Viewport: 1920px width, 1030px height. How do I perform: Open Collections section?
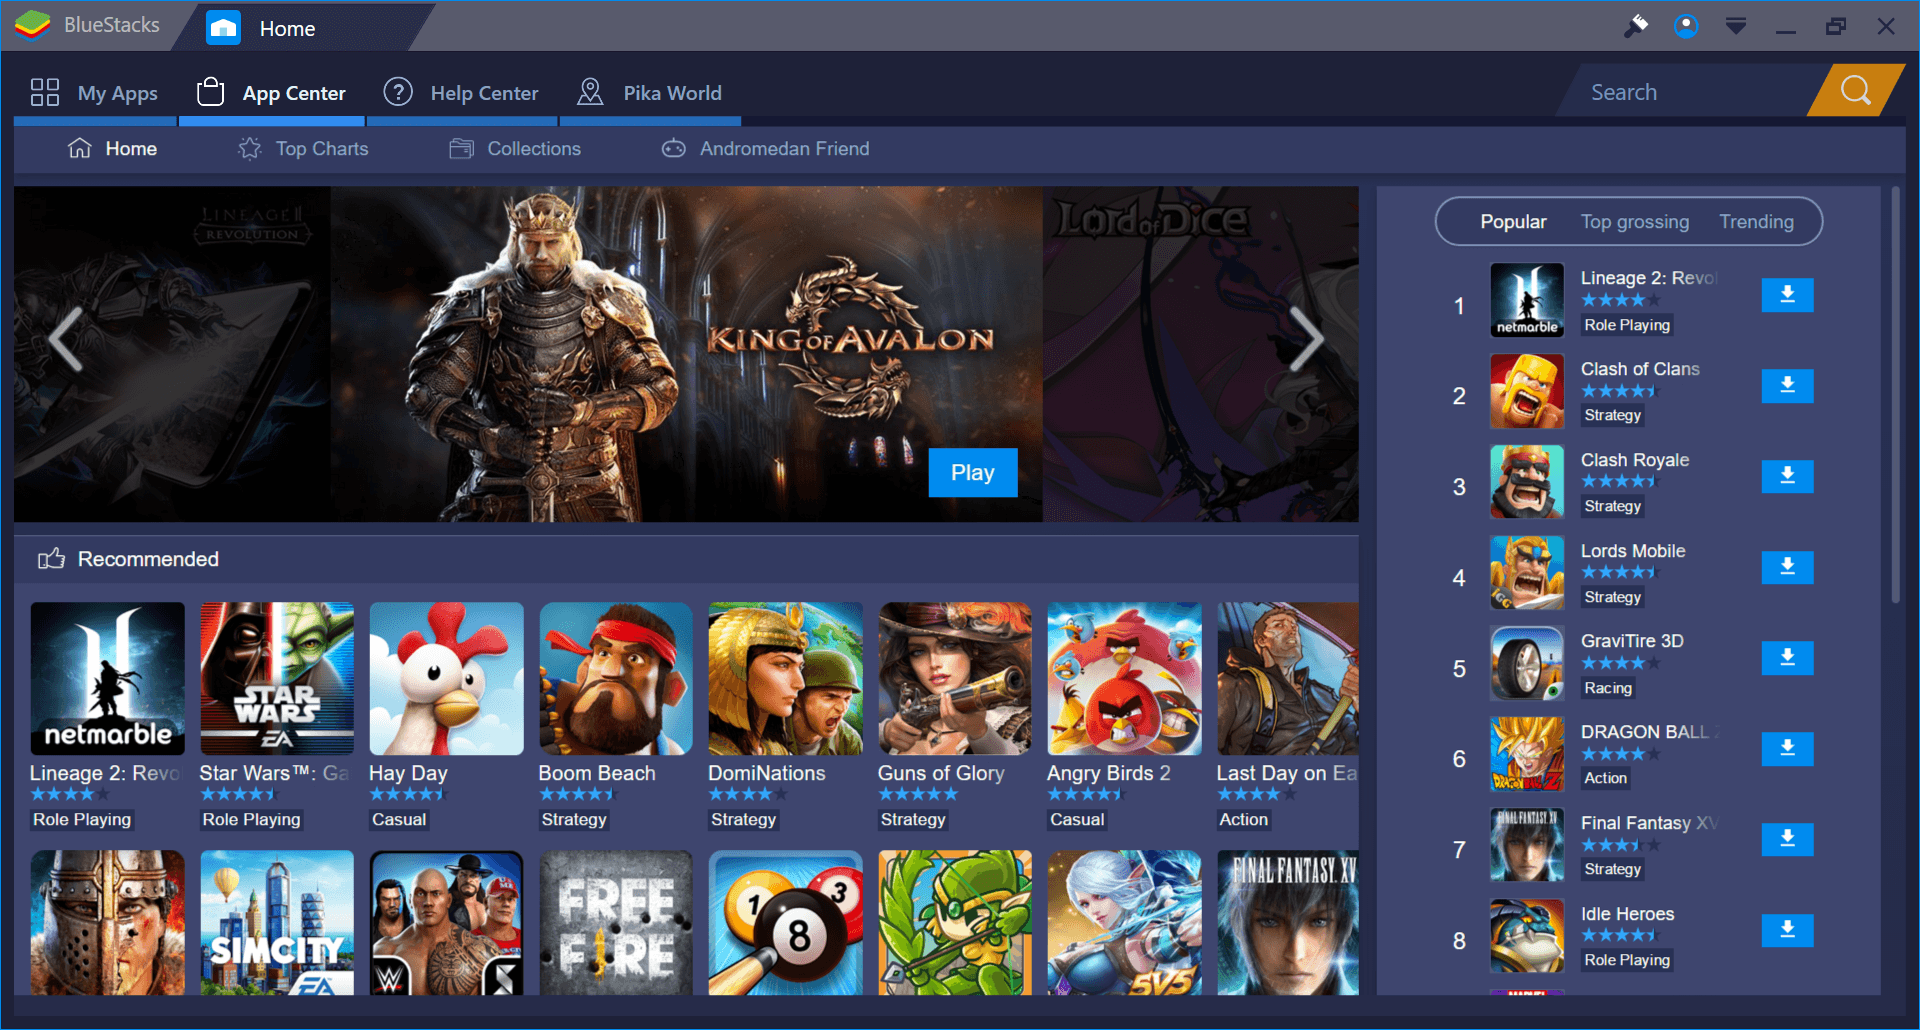click(516, 149)
